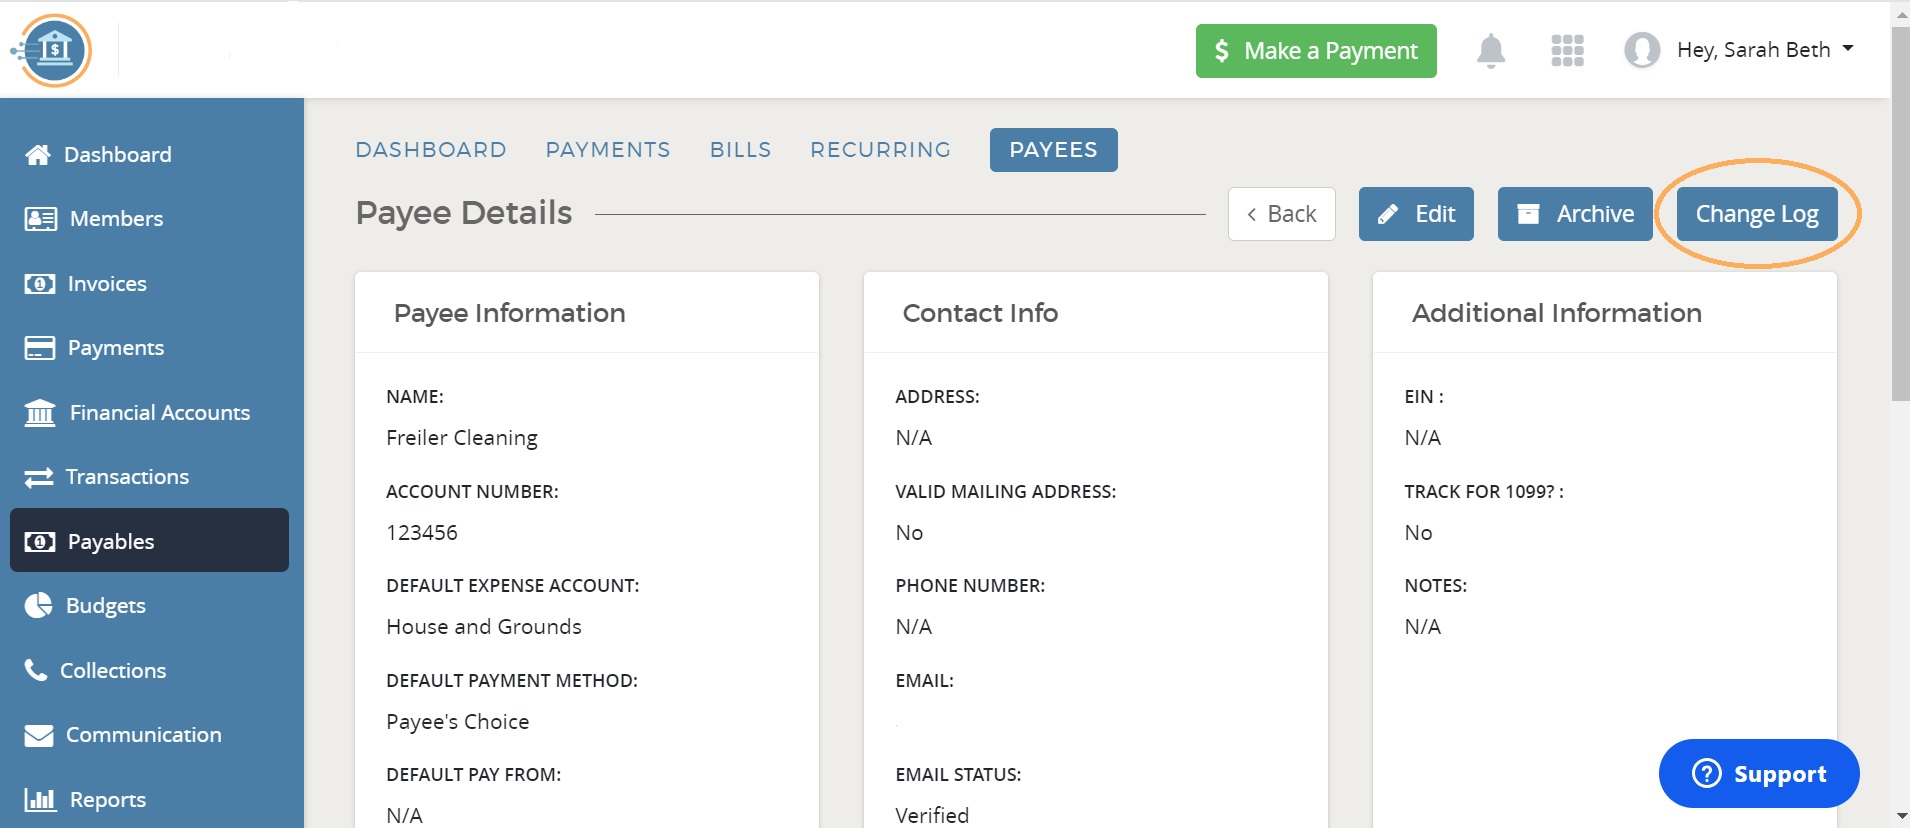Click the pencil icon on Edit

click(1388, 214)
